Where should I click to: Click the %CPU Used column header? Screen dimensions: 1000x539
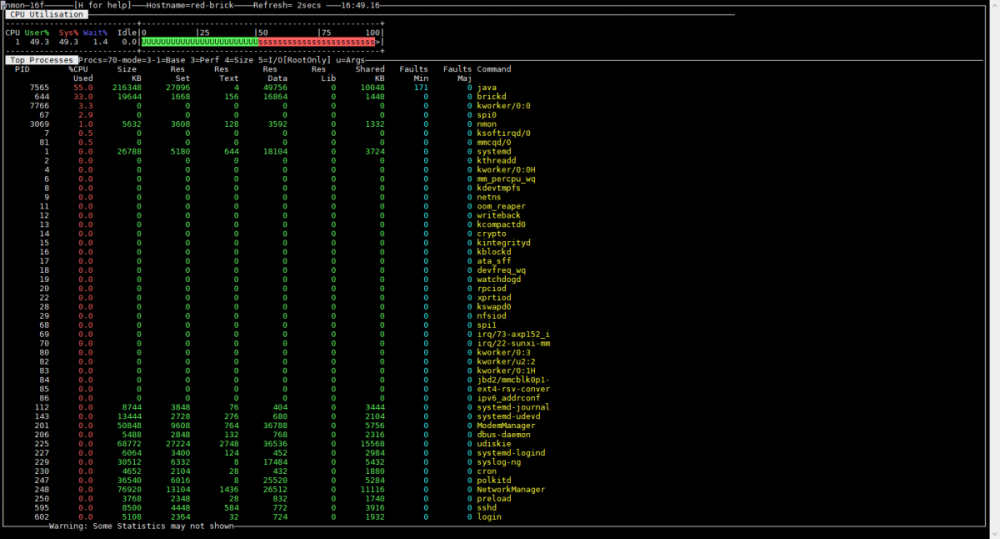click(83, 73)
